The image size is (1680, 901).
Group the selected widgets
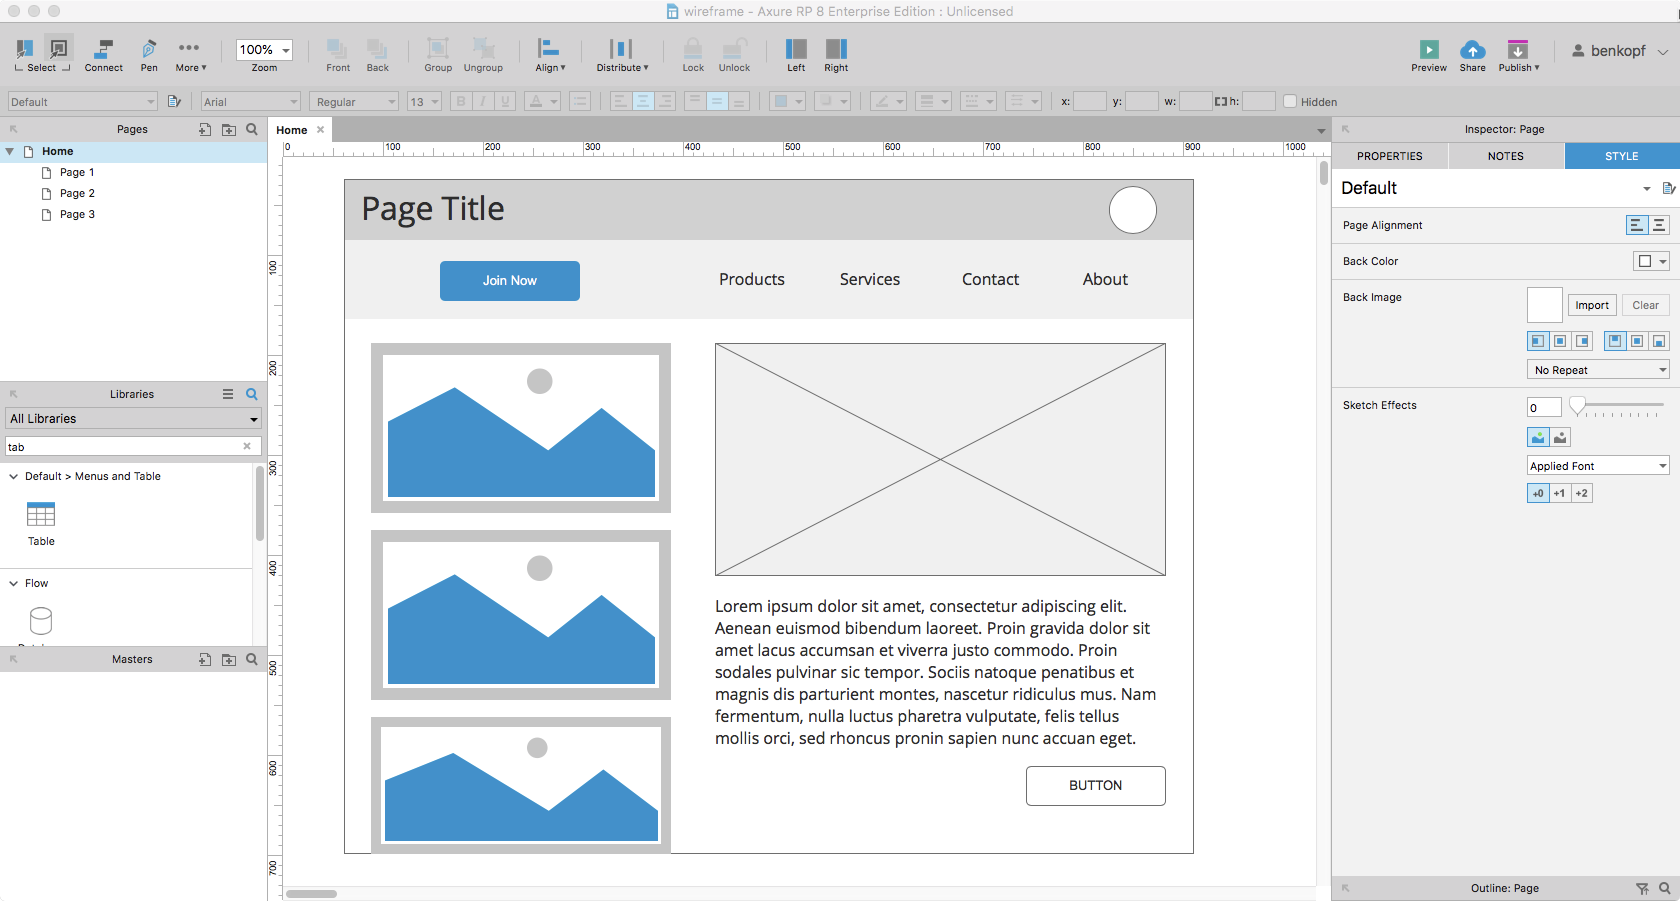coord(437,54)
